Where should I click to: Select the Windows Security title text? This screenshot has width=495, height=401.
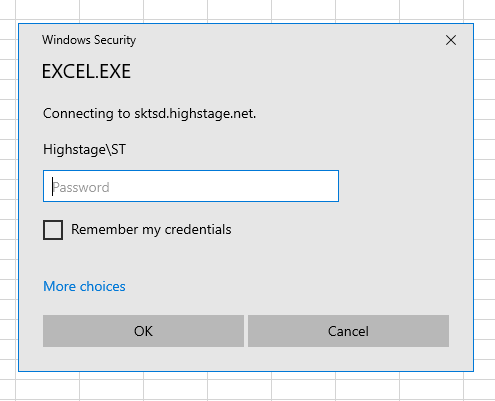point(89,40)
